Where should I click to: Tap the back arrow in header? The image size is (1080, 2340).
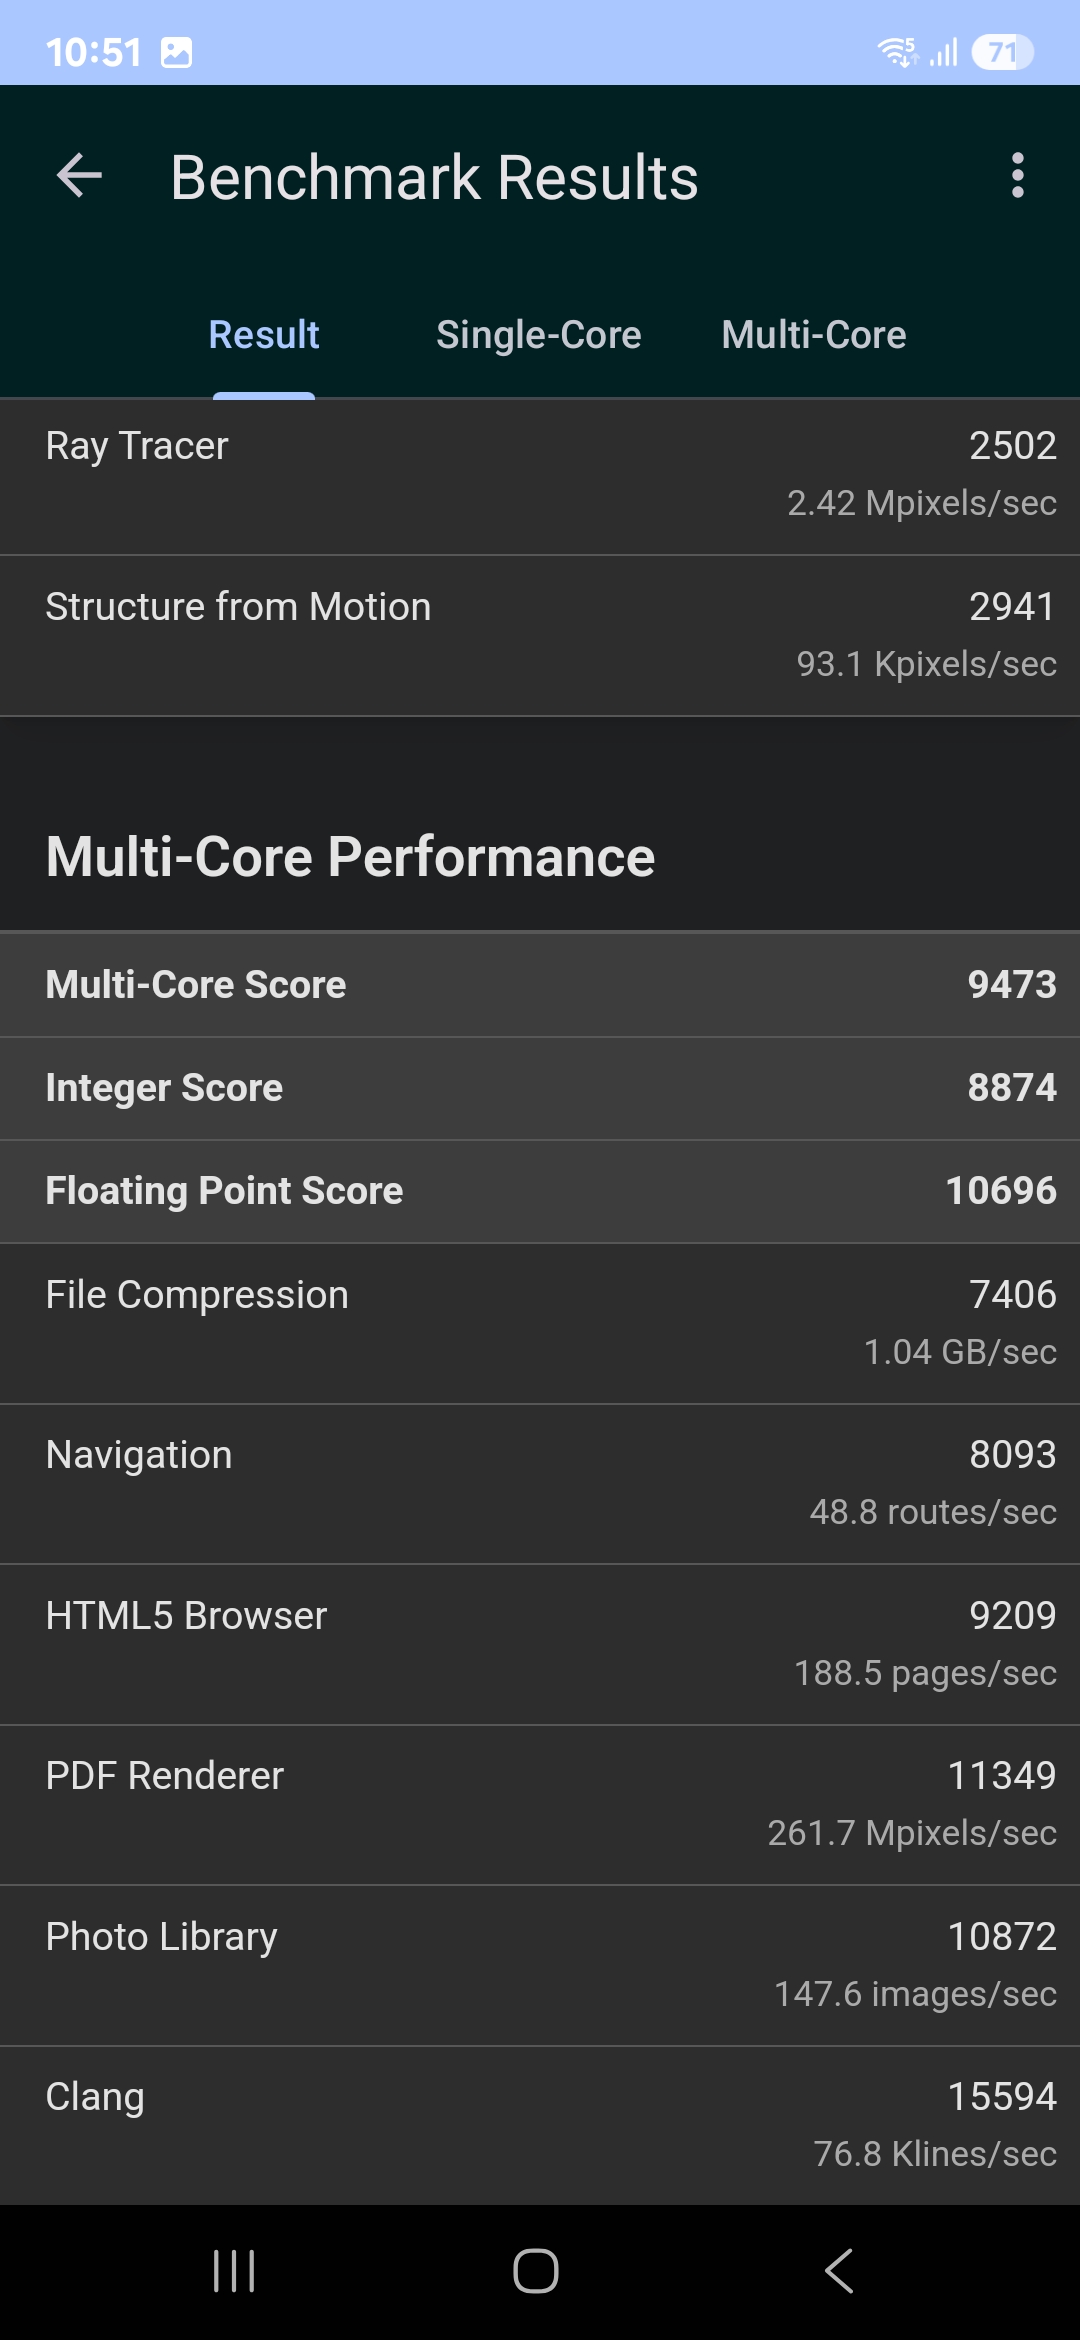(x=80, y=177)
